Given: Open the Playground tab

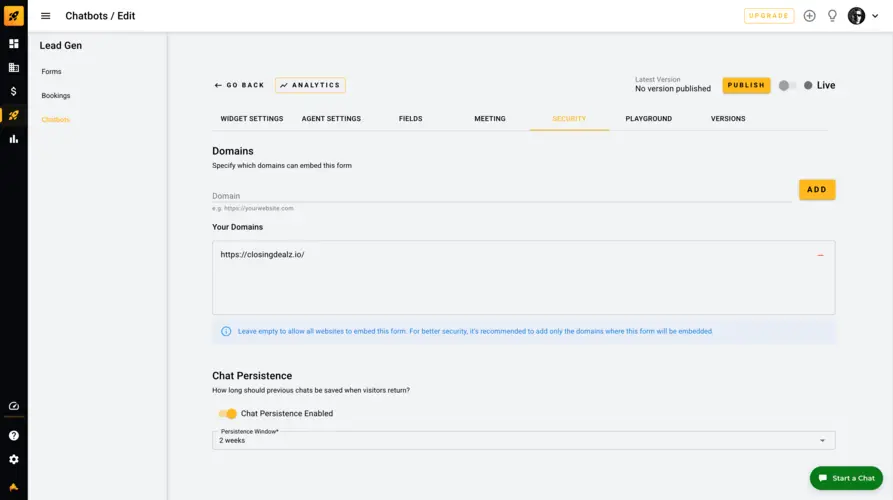Looking at the screenshot, I should [x=649, y=118].
